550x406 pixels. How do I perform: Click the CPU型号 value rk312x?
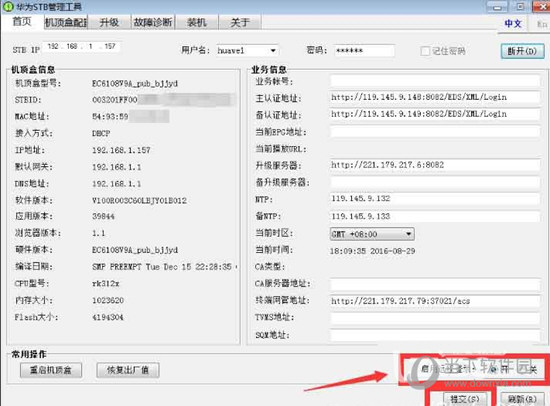click(106, 284)
